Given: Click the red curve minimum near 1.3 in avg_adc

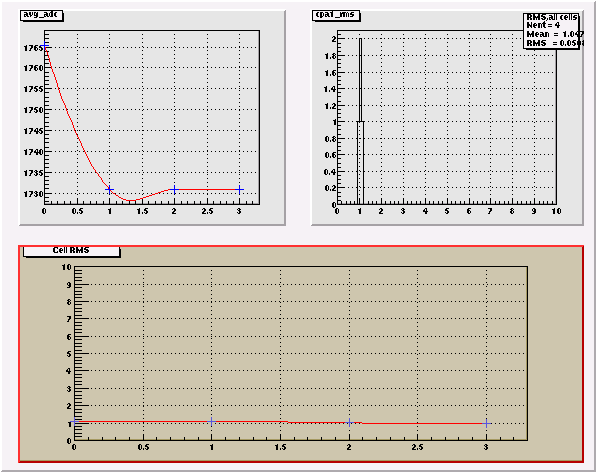Looking at the screenshot, I should click(x=130, y=200).
